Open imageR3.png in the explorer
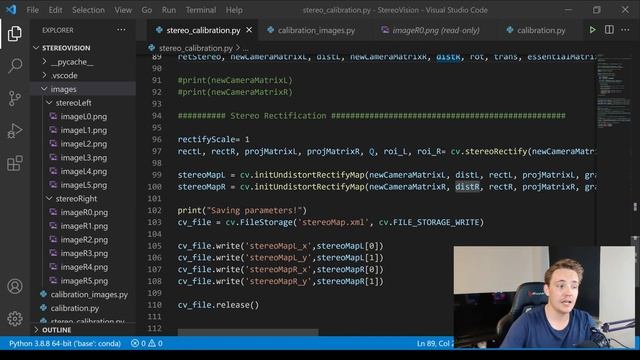 click(84, 253)
